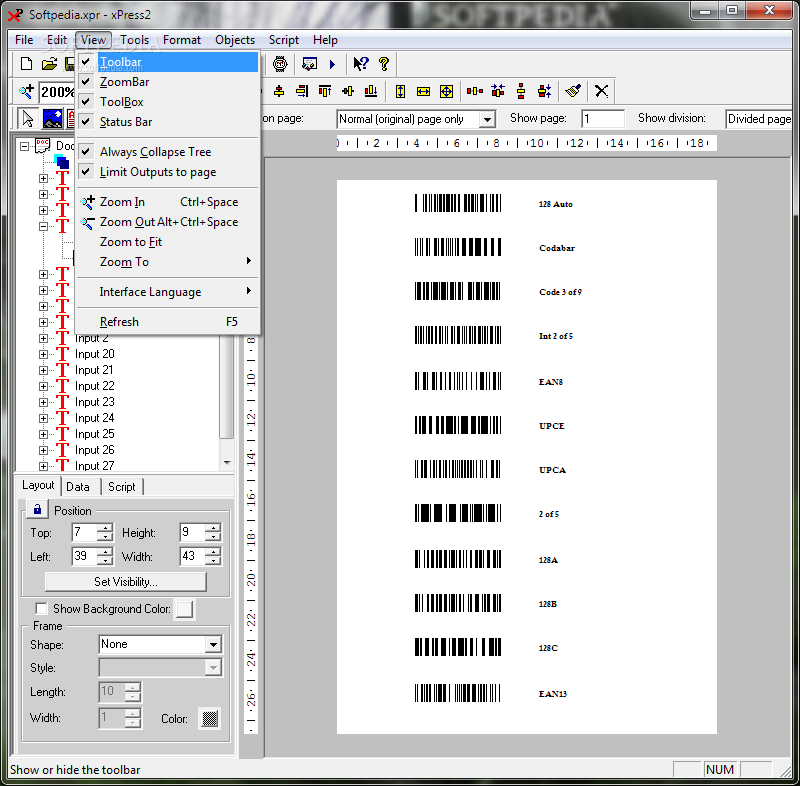The image size is (800, 786).
Task: Select the arrow pointer tool
Action: 28,119
